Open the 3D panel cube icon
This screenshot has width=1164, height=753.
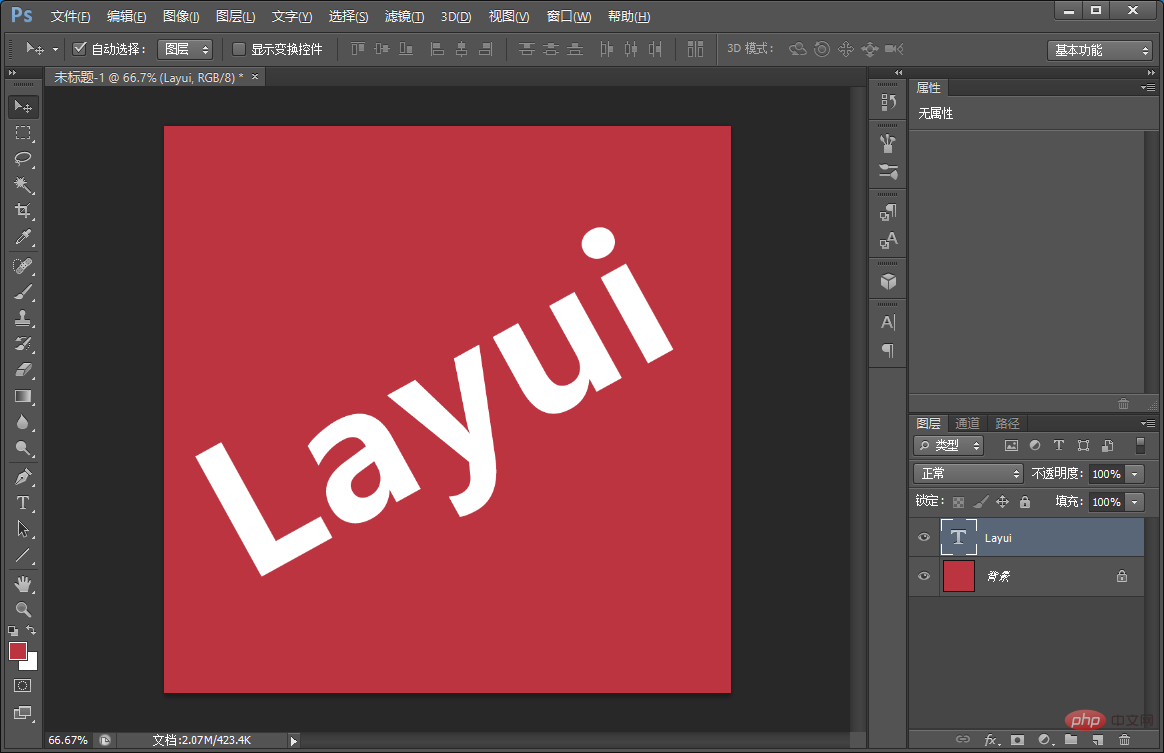888,281
